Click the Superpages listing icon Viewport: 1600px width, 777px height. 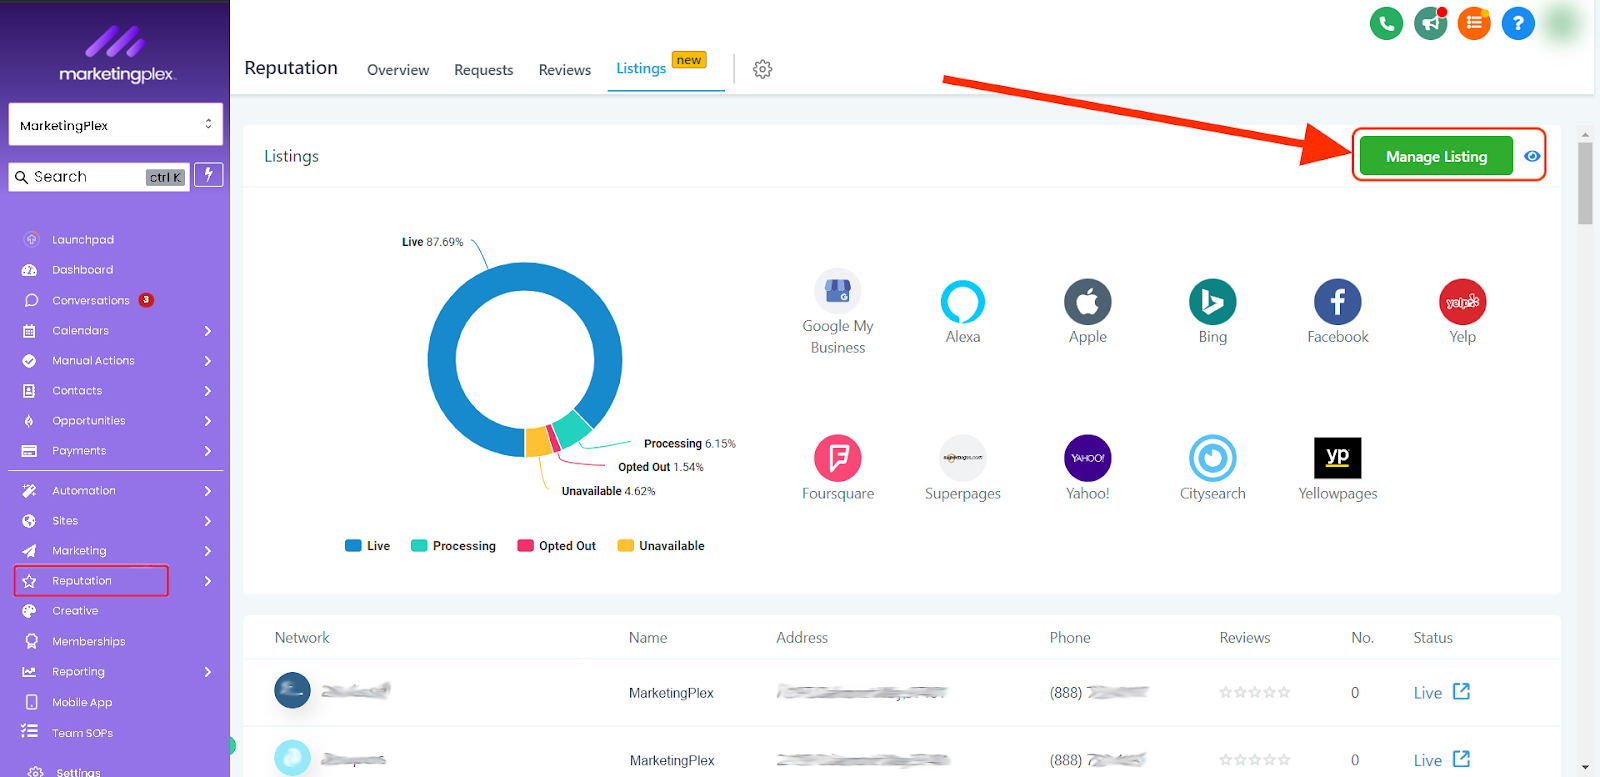pos(963,458)
